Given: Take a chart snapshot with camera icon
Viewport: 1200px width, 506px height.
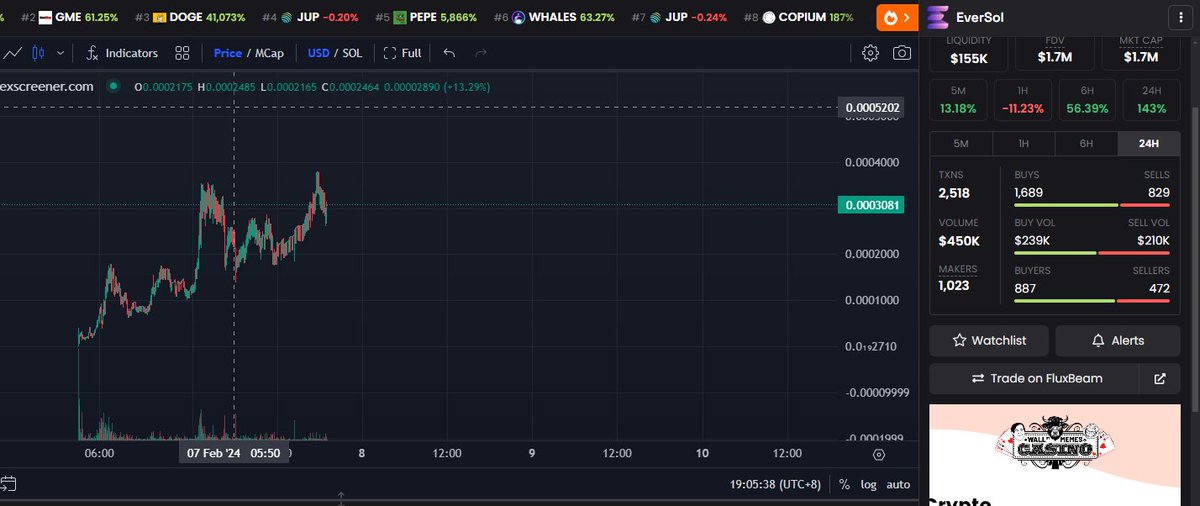Looking at the screenshot, I should coord(902,53).
